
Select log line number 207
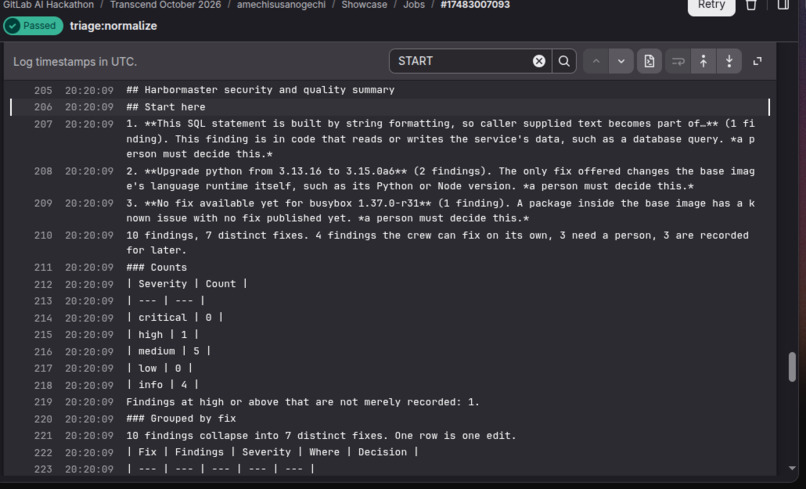[43, 124]
